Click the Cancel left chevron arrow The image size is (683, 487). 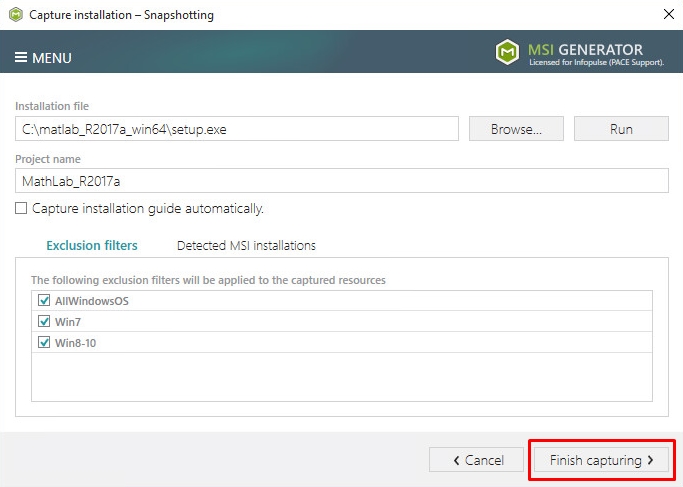[456, 460]
